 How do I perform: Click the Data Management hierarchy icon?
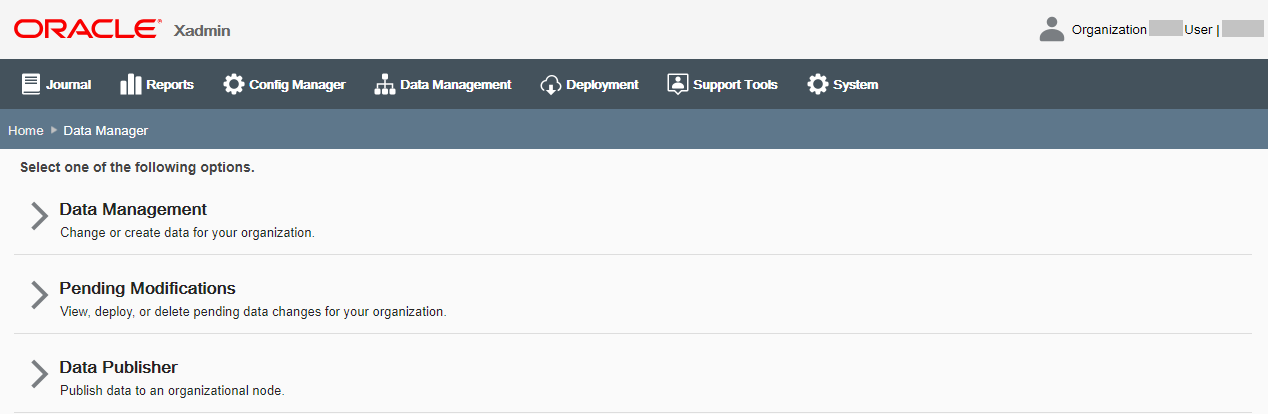click(x=385, y=85)
